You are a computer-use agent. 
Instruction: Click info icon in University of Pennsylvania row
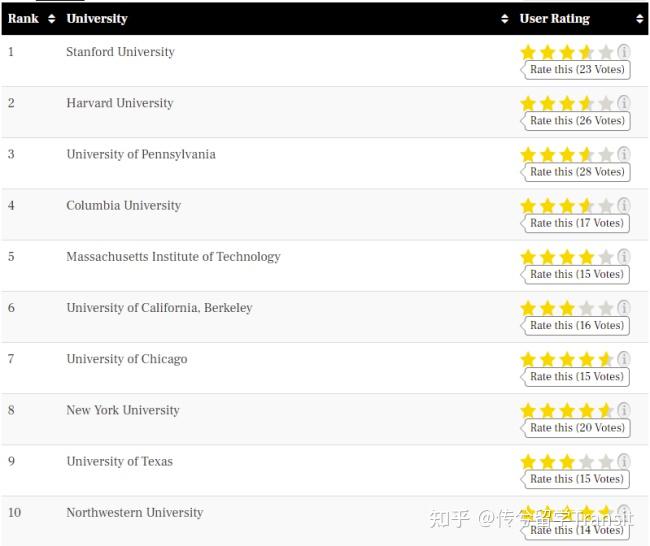623,153
